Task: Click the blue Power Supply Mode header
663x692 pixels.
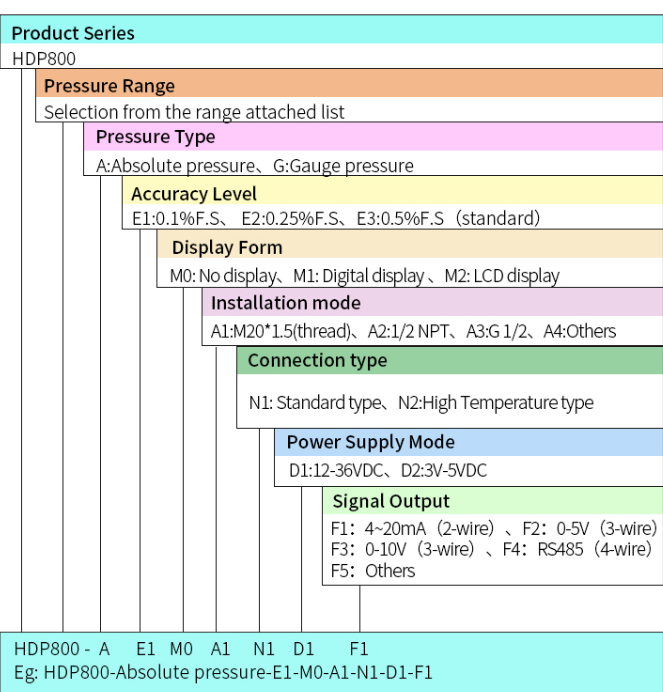Action: click(370, 442)
